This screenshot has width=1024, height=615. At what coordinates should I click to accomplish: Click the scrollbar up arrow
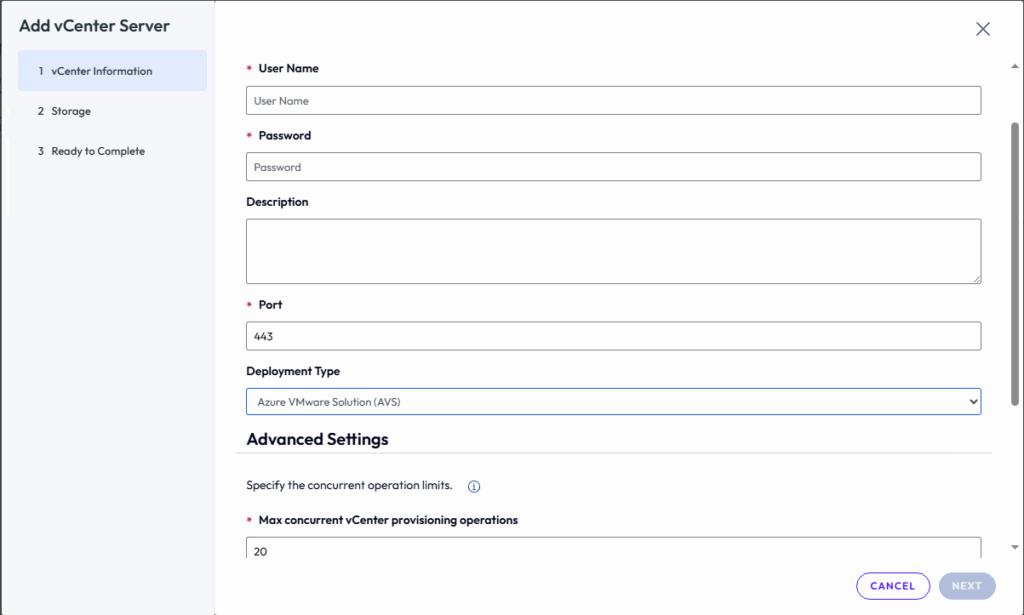tap(1014, 66)
